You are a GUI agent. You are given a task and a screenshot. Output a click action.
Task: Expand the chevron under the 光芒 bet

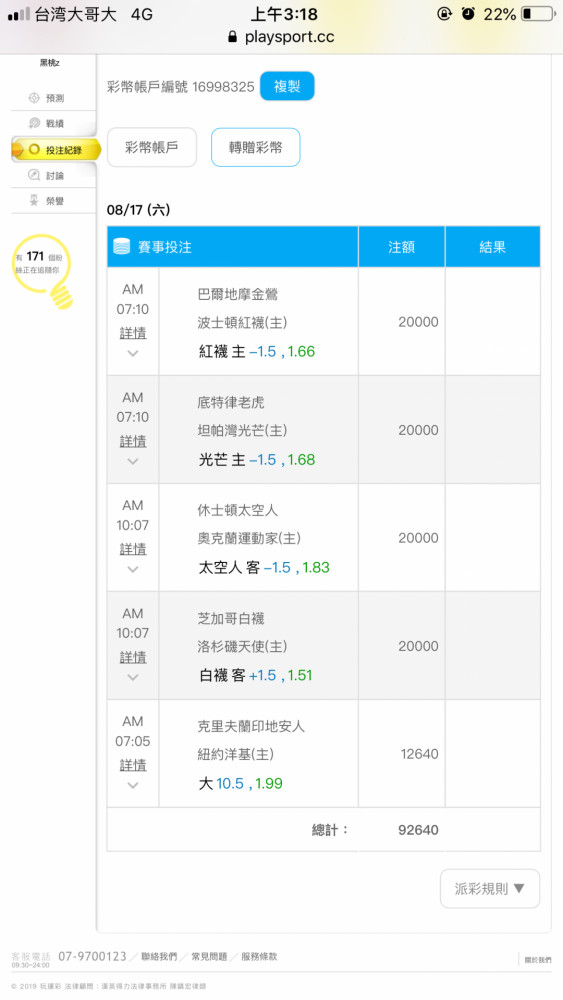tap(133, 461)
